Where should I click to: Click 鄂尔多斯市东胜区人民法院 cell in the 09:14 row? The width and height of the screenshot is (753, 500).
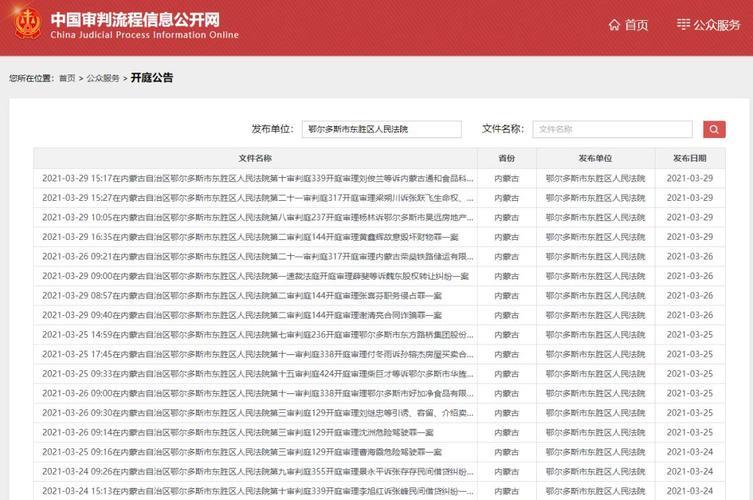595,432
